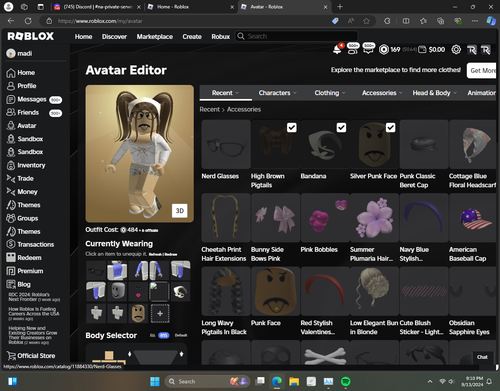Select the Pink Bobbles item
The image size is (500, 391).
coord(325,218)
